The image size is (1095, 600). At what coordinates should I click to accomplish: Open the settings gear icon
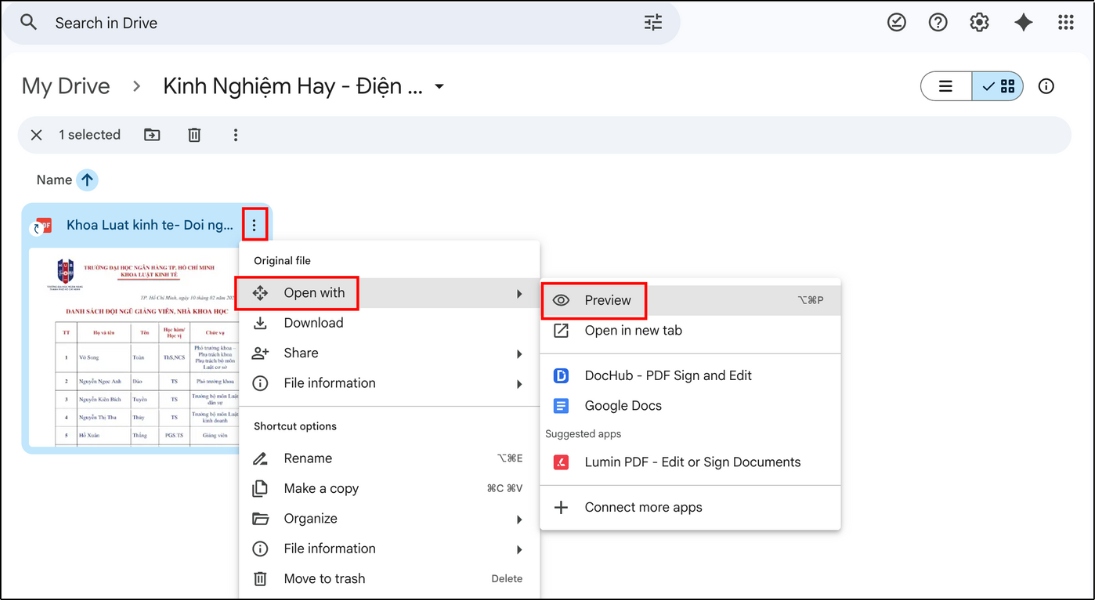click(x=980, y=22)
